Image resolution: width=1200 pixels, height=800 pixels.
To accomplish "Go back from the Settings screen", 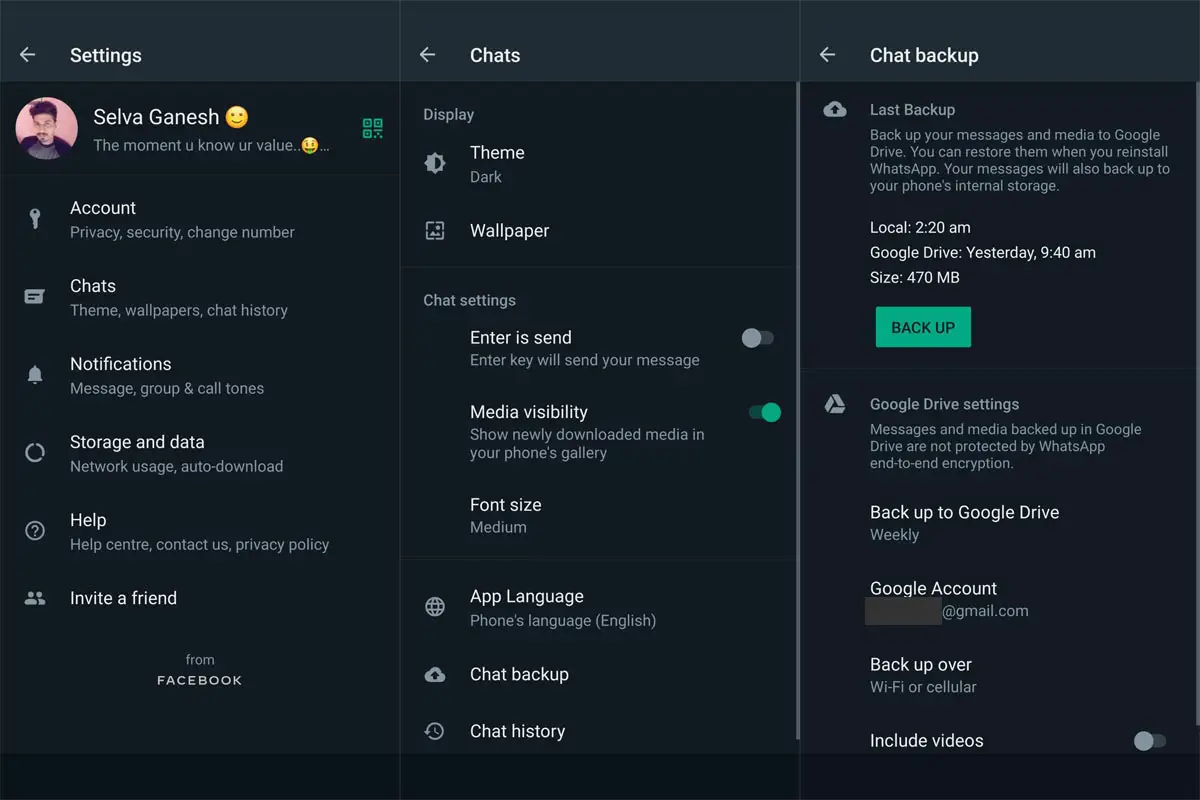I will [x=27, y=55].
